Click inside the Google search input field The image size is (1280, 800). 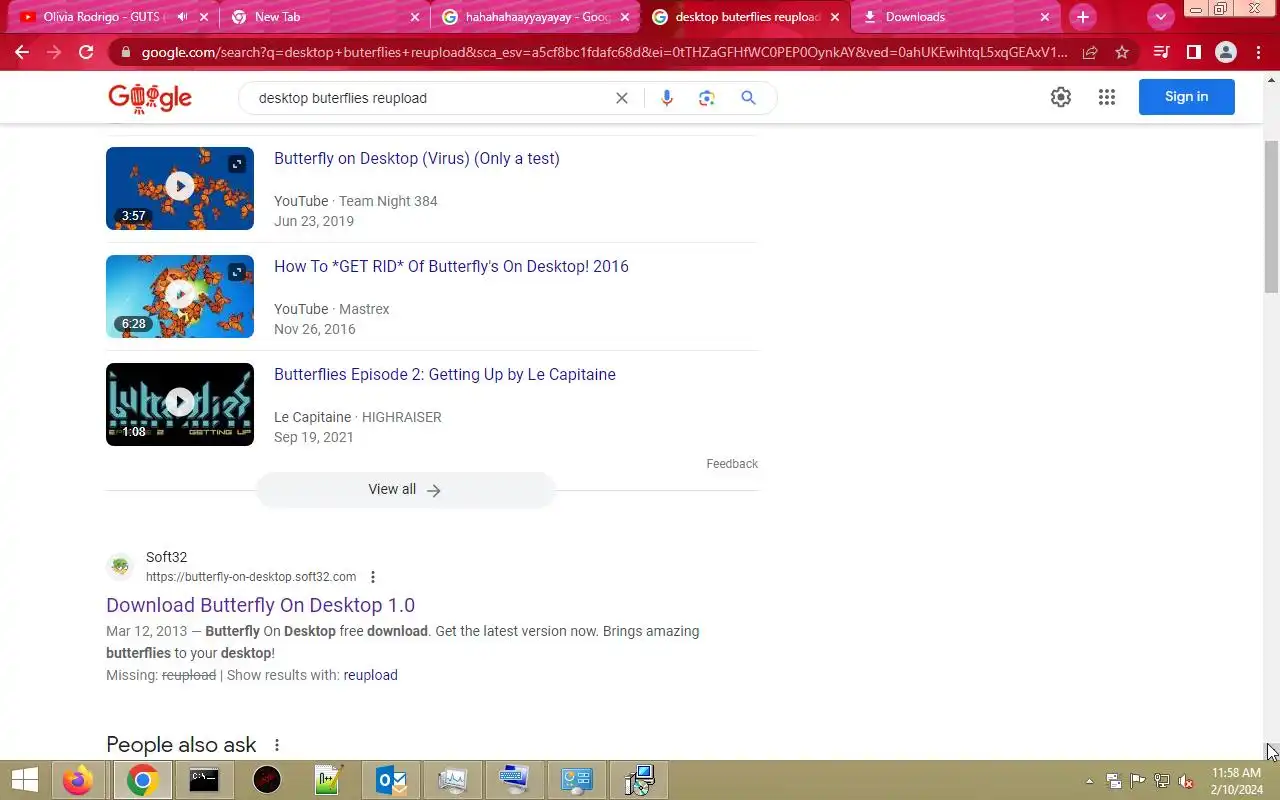point(430,98)
